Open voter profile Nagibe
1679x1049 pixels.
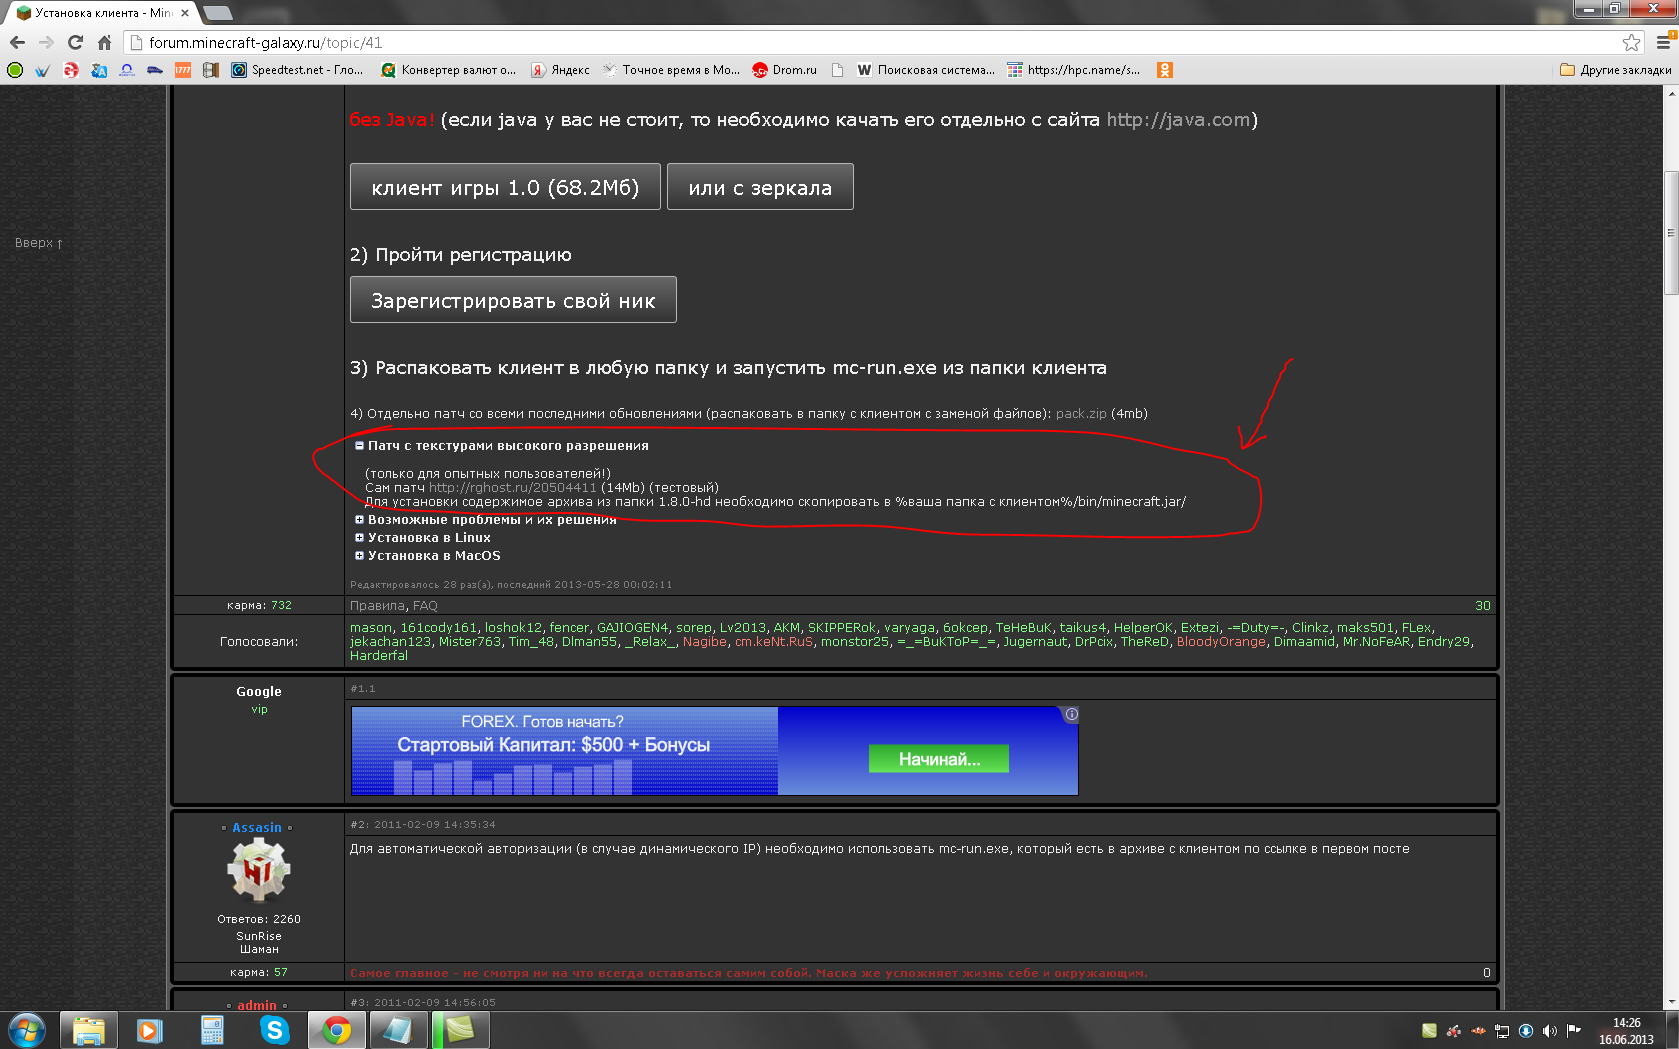(x=705, y=642)
